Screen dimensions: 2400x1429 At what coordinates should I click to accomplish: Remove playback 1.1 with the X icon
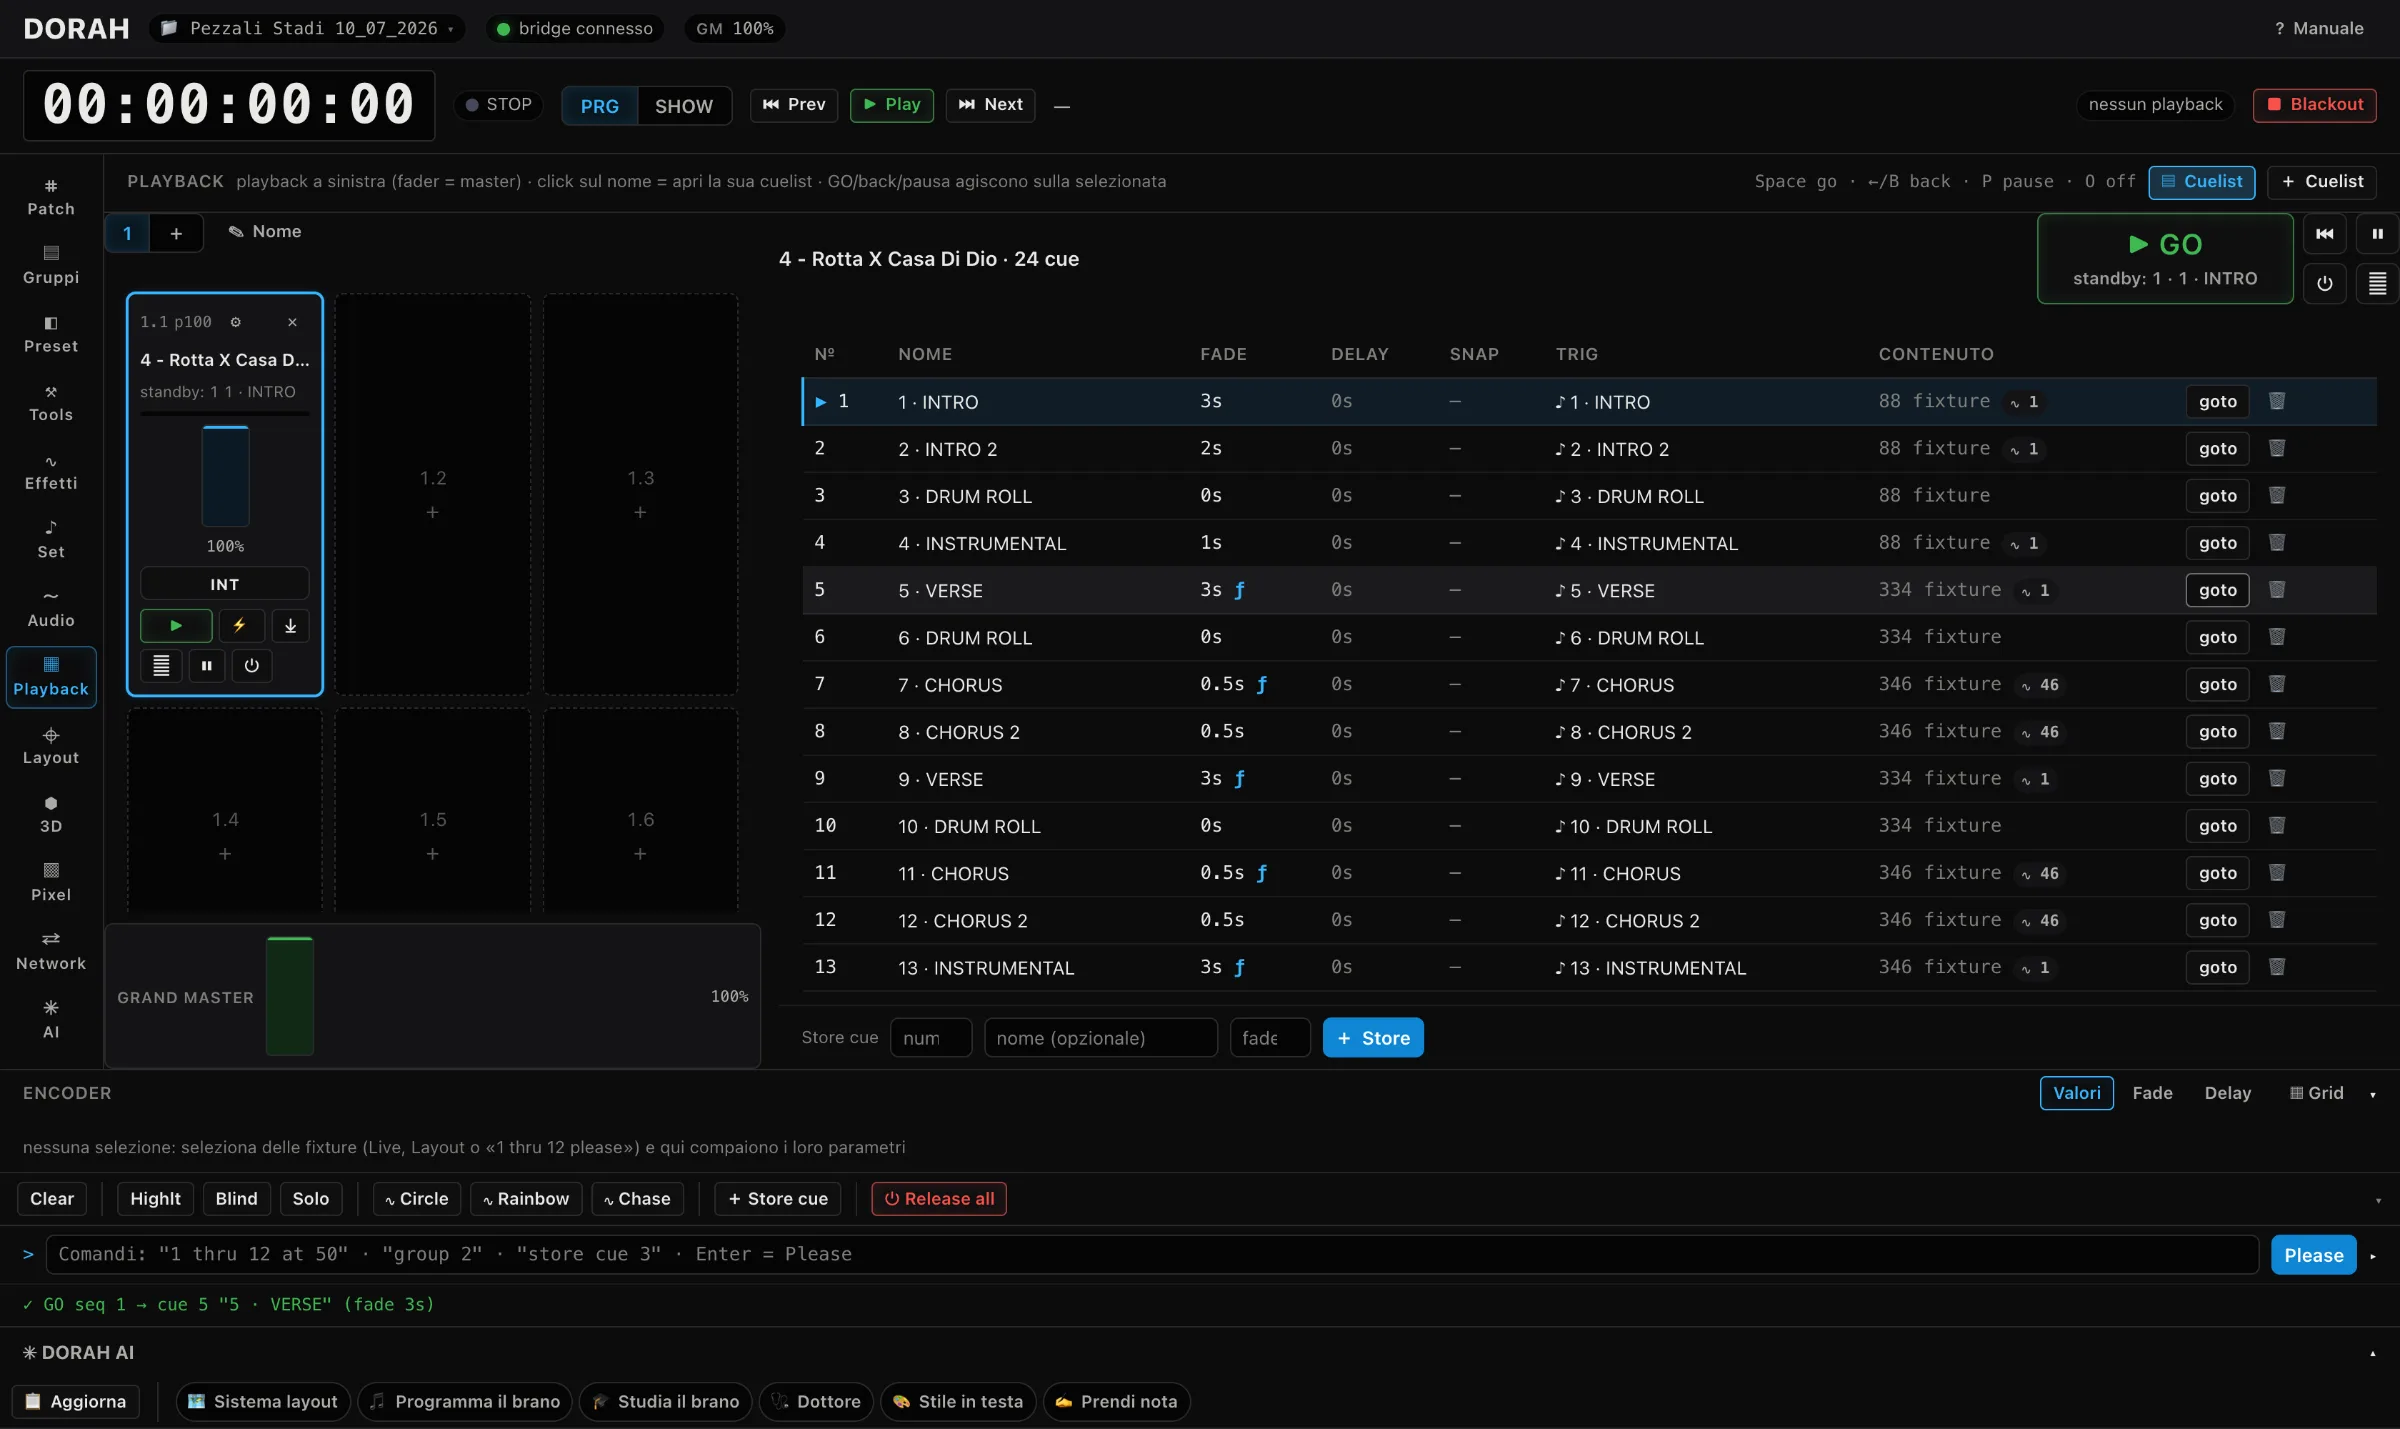click(x=292, y=322)
